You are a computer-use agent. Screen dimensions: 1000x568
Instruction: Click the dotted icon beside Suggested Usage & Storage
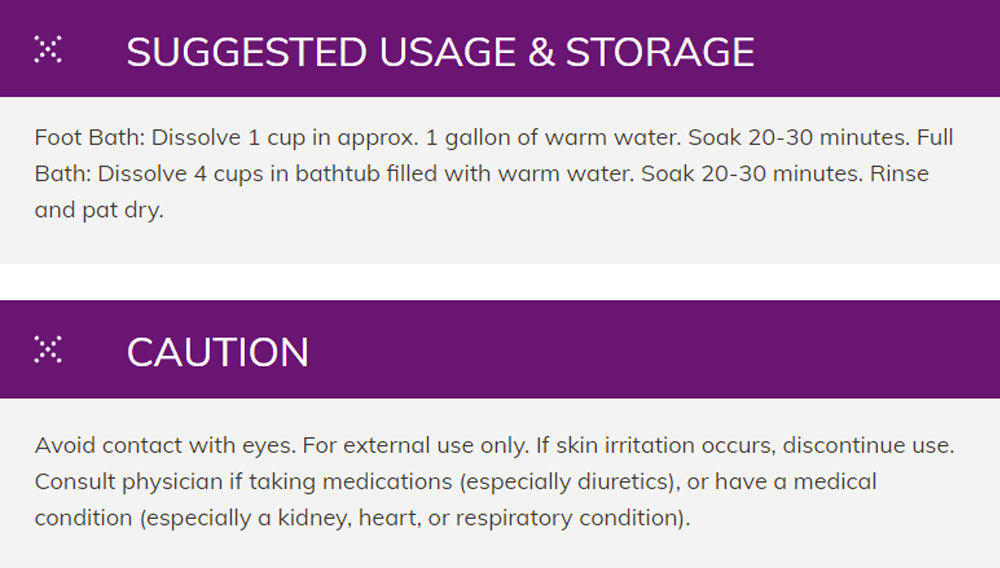(48, 49)
